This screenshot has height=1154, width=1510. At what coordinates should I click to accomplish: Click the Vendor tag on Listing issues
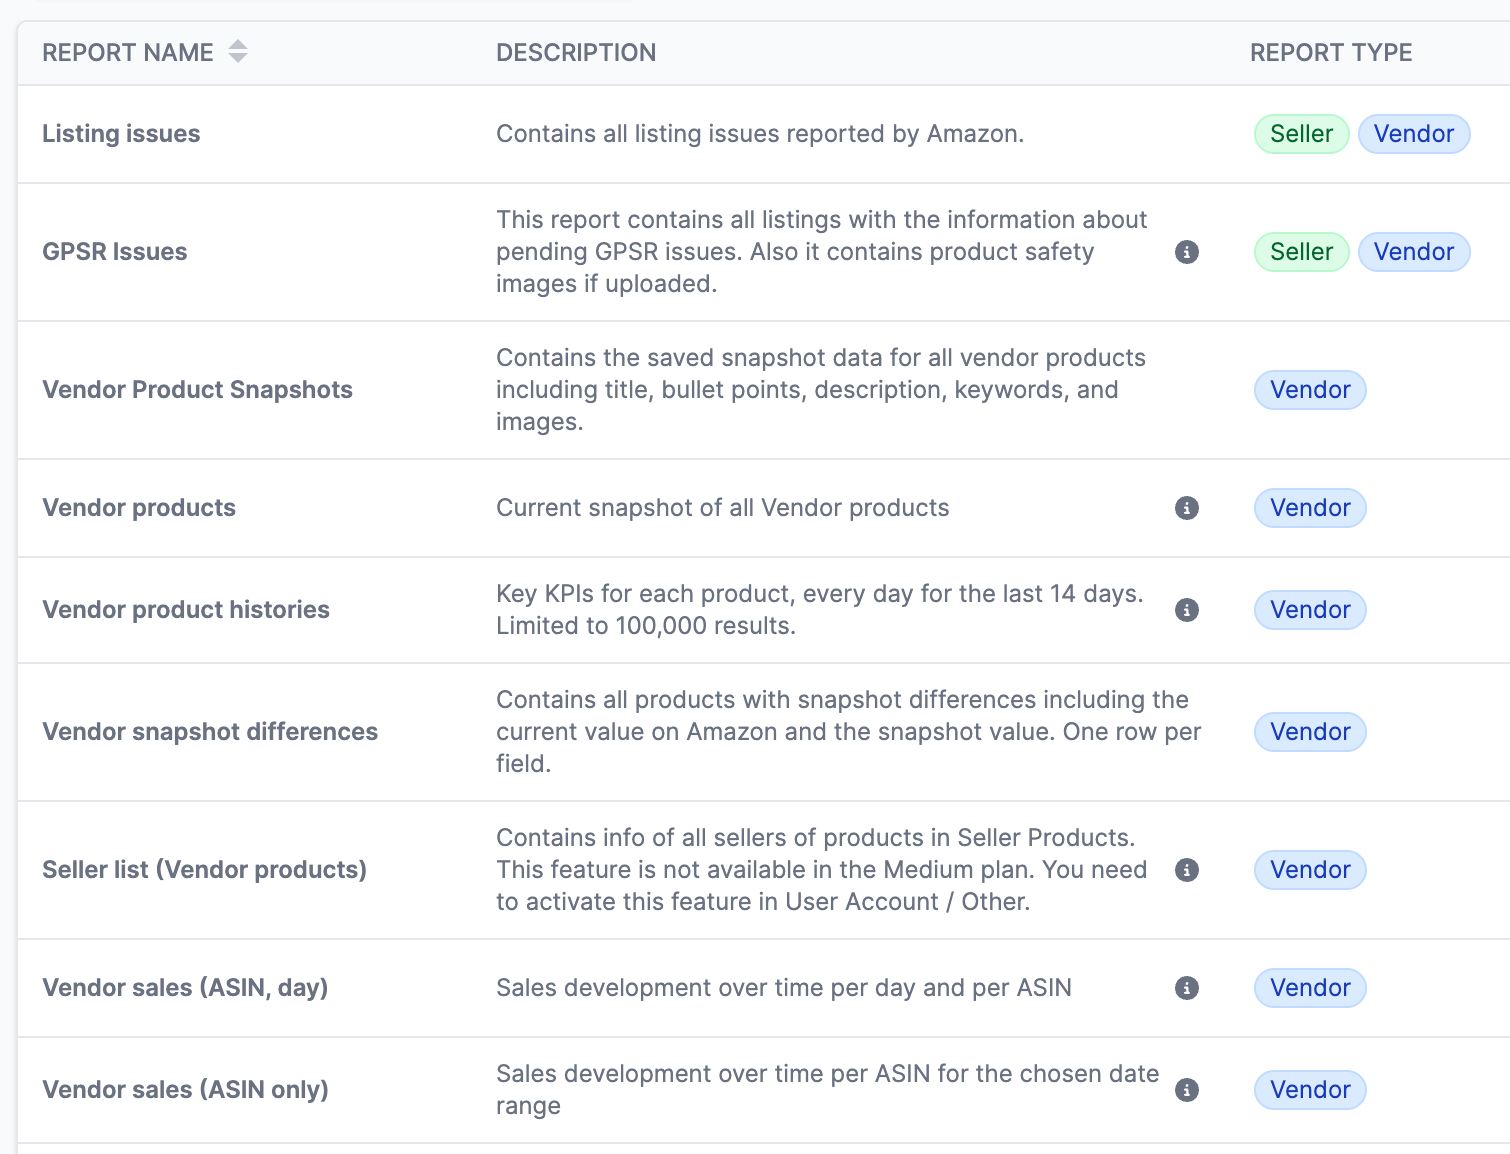[1413, 134]
